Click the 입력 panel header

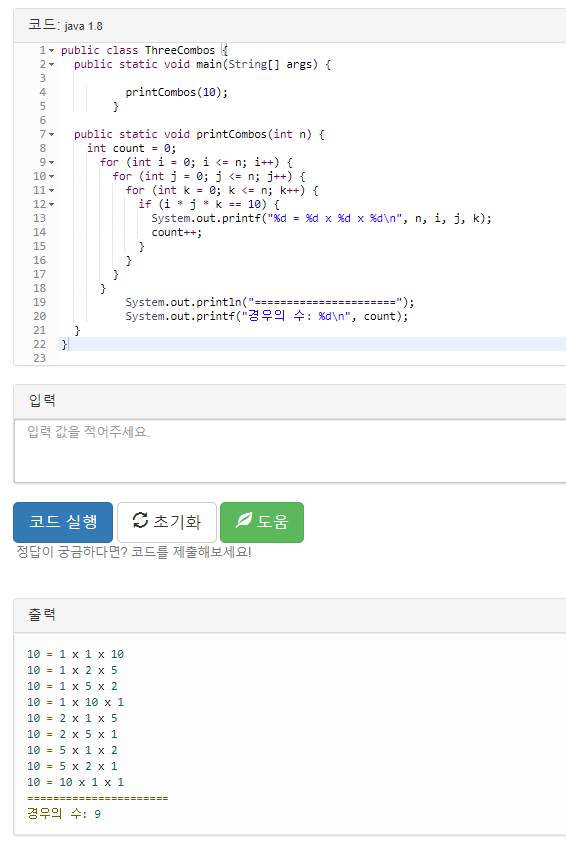(x=290, y=401)
